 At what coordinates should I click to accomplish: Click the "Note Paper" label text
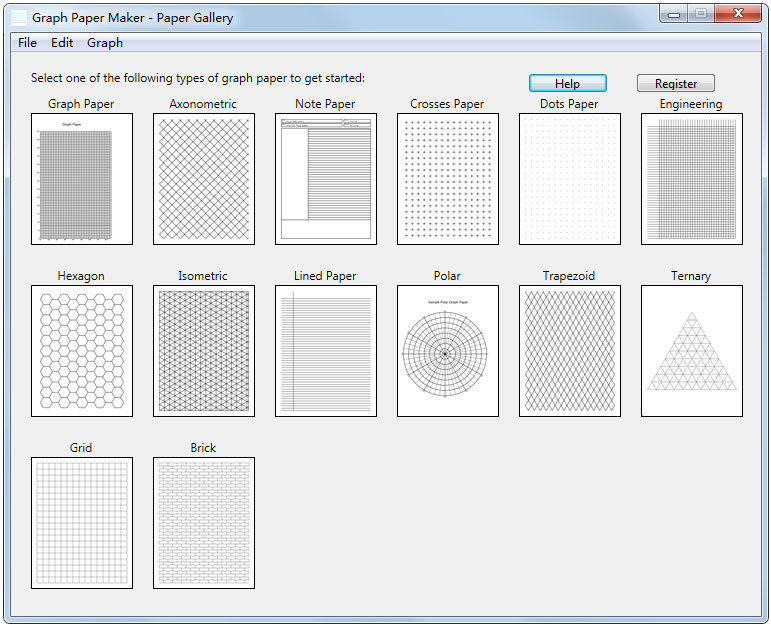(x=325, y=104)
